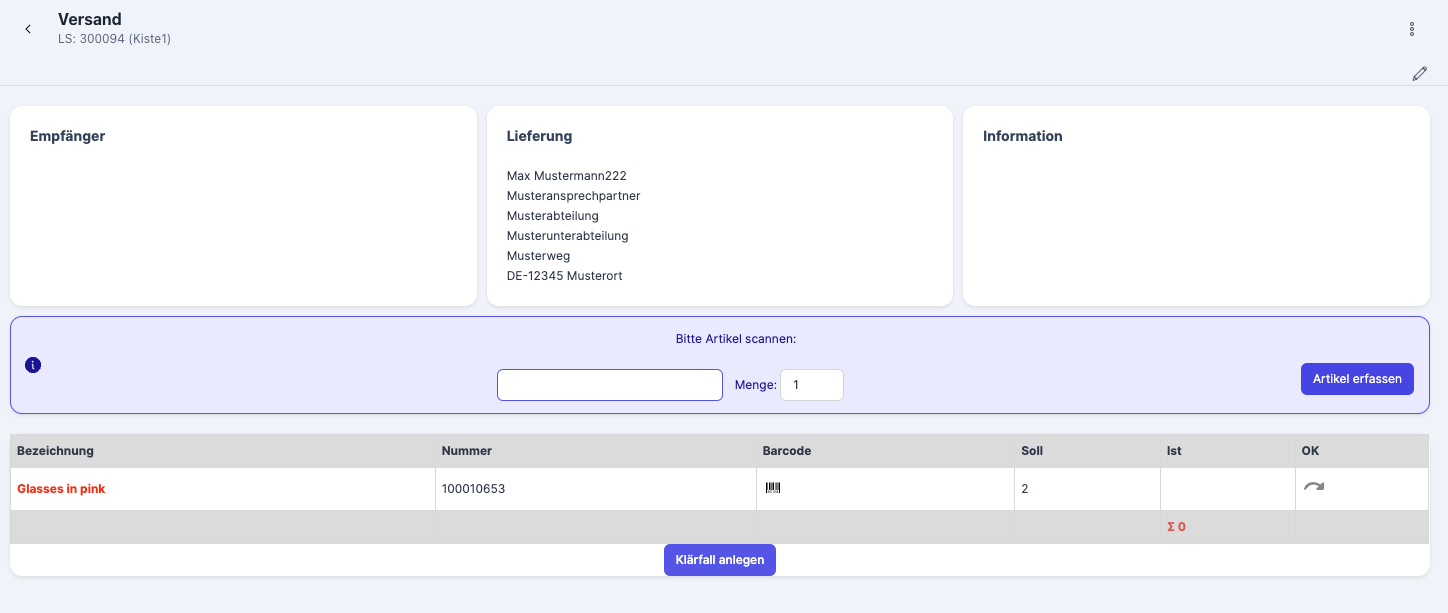This screenshot has width=1448, height=613.
Task: Go back using the arrow beside Versand
Action: click(28, 29)
